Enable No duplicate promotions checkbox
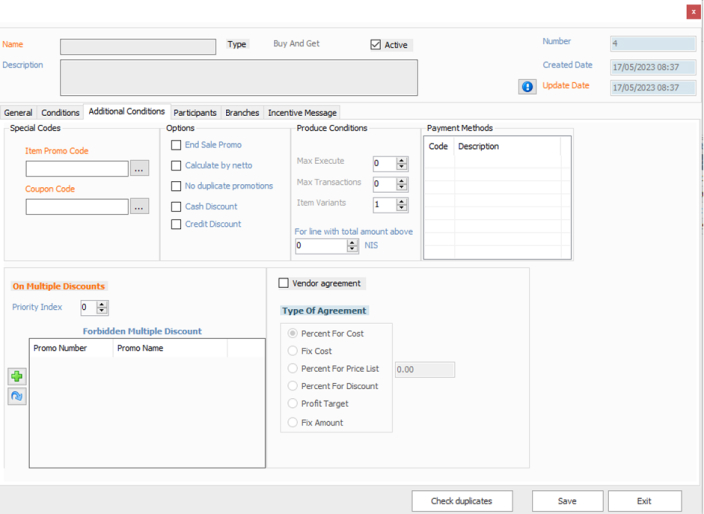704x514 pixels. click(x=176, y=186)
